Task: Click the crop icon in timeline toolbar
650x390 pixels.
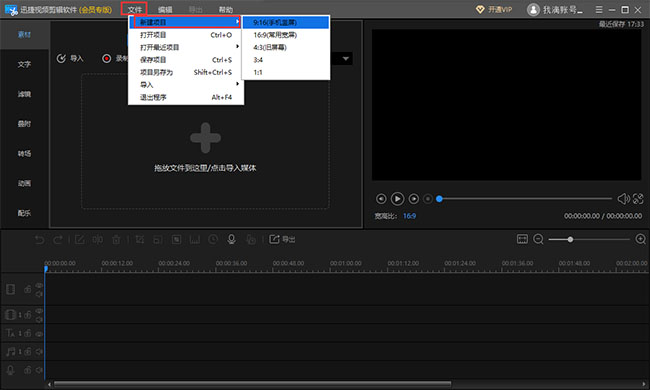Action: click(140, 239)
